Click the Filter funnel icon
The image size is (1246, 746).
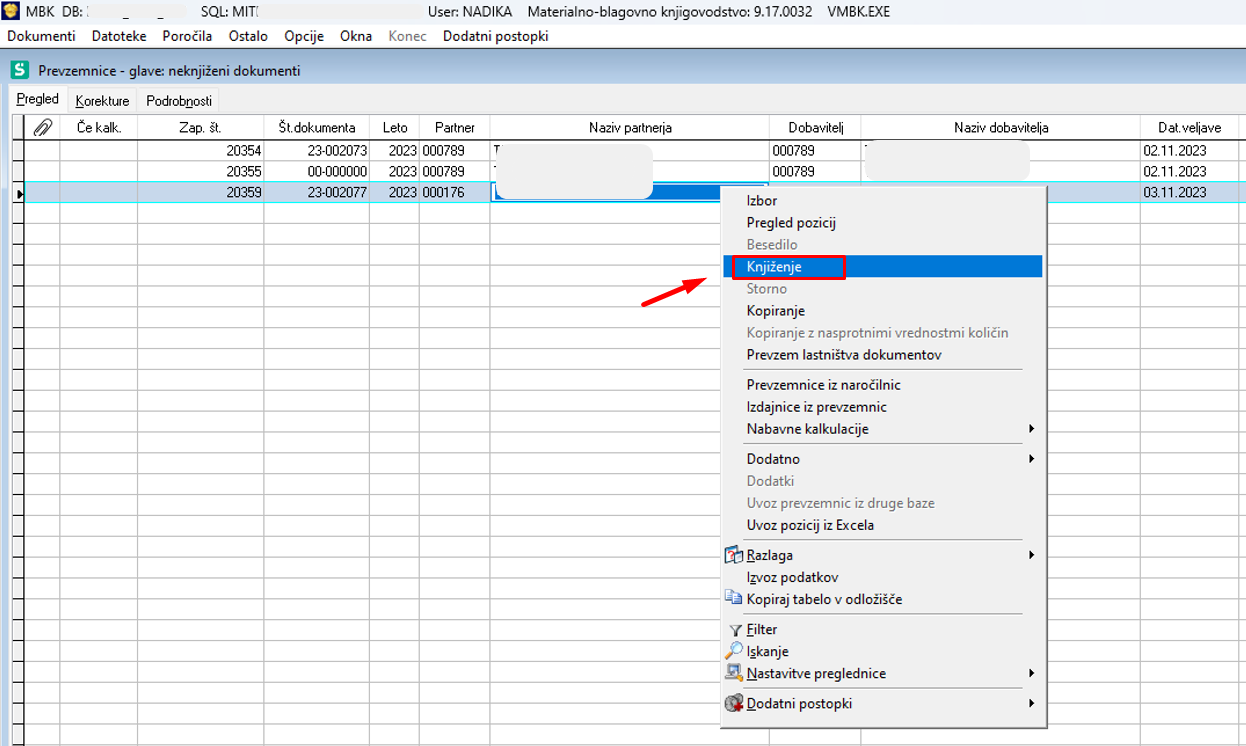point(735,630)
